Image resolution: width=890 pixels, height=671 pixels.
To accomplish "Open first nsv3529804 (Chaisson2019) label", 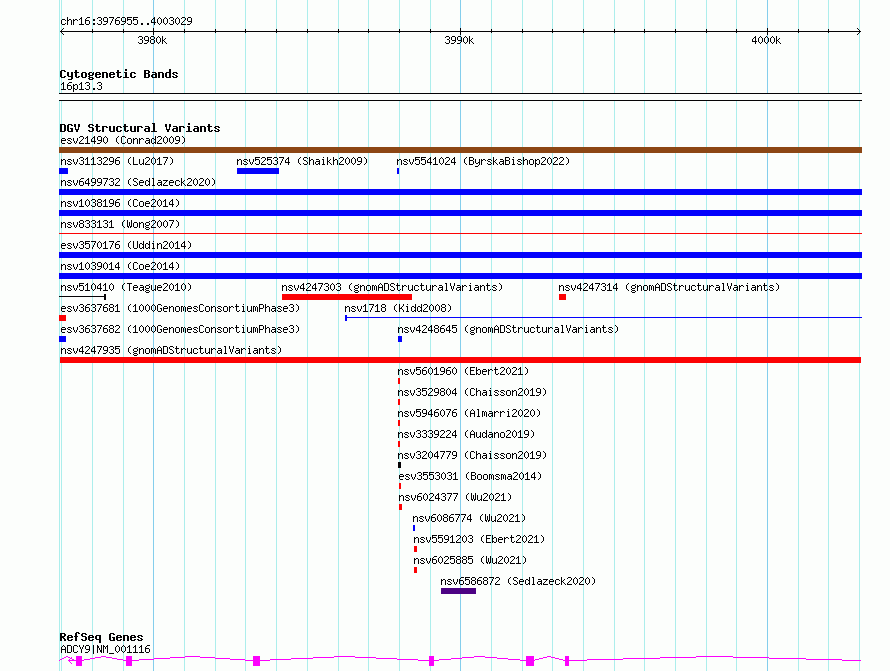I will (472, 392).
